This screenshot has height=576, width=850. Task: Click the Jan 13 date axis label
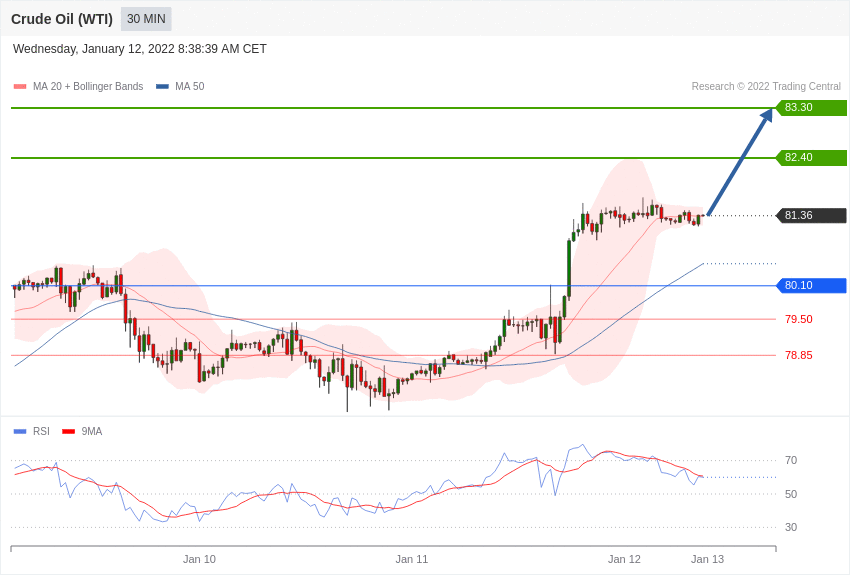click(707, 559)
